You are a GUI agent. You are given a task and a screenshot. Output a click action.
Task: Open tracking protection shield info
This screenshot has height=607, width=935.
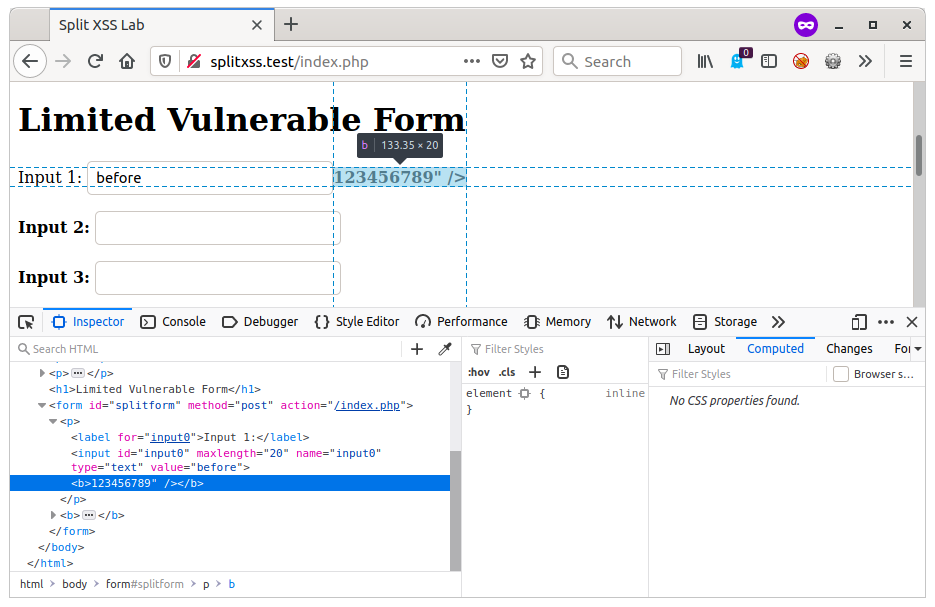[165, 61]
